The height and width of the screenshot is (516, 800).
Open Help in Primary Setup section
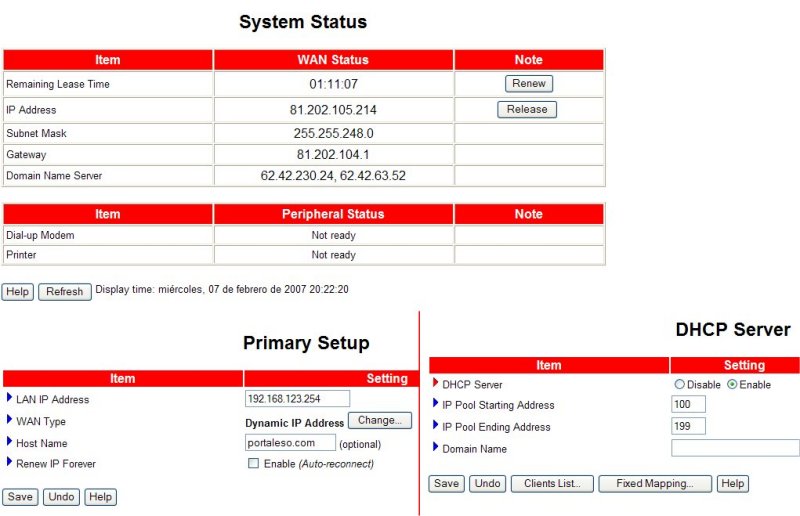click(x=100, y=497)
